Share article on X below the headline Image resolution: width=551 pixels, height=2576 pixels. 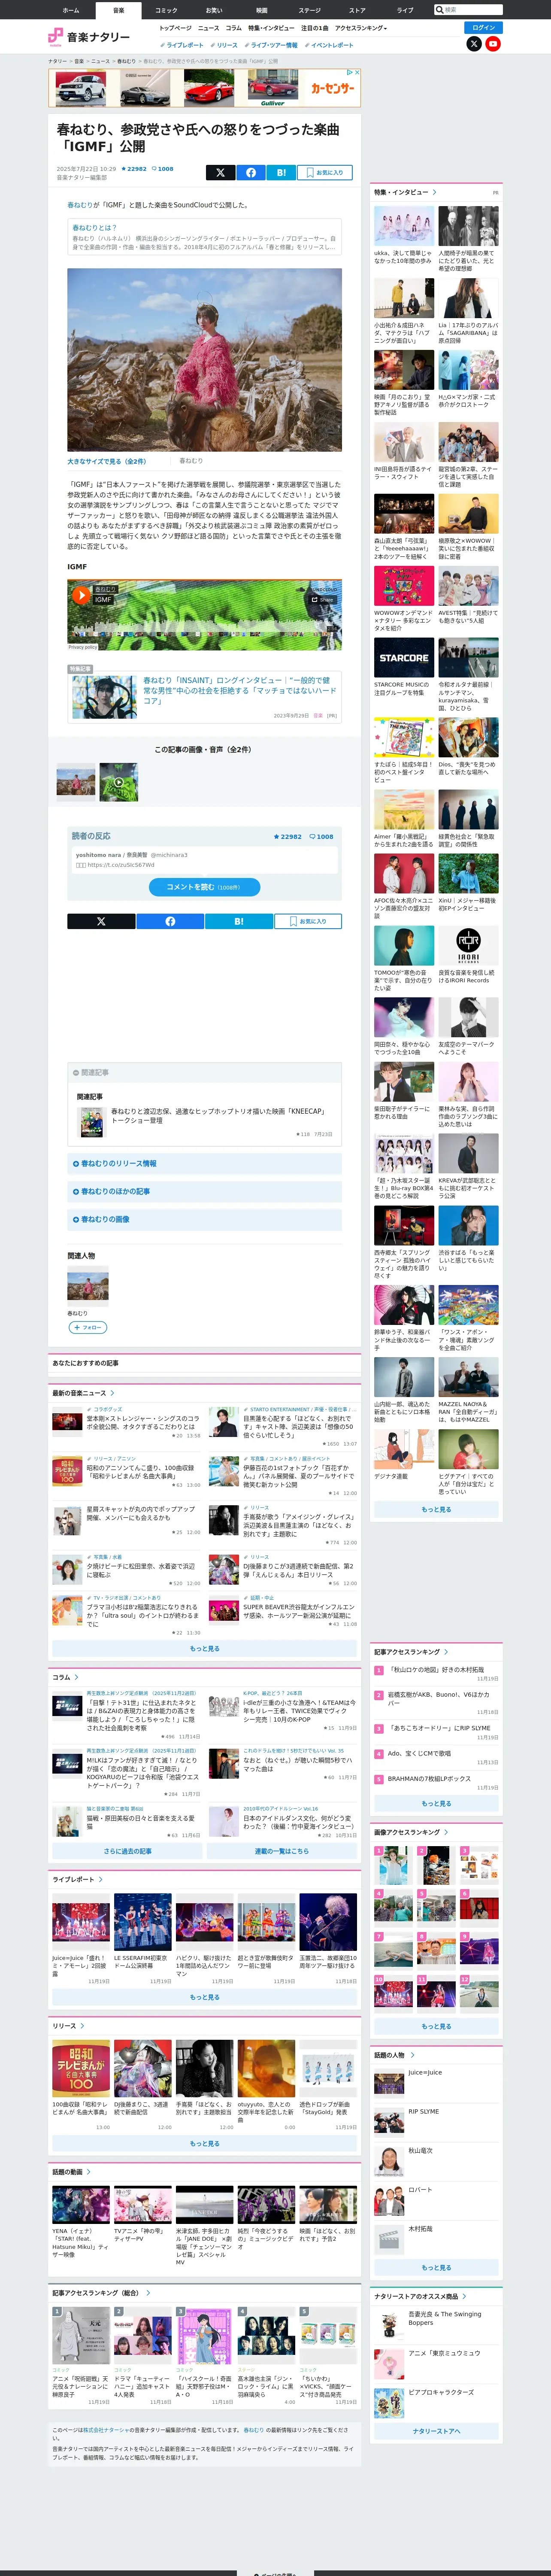pos(220,172)
